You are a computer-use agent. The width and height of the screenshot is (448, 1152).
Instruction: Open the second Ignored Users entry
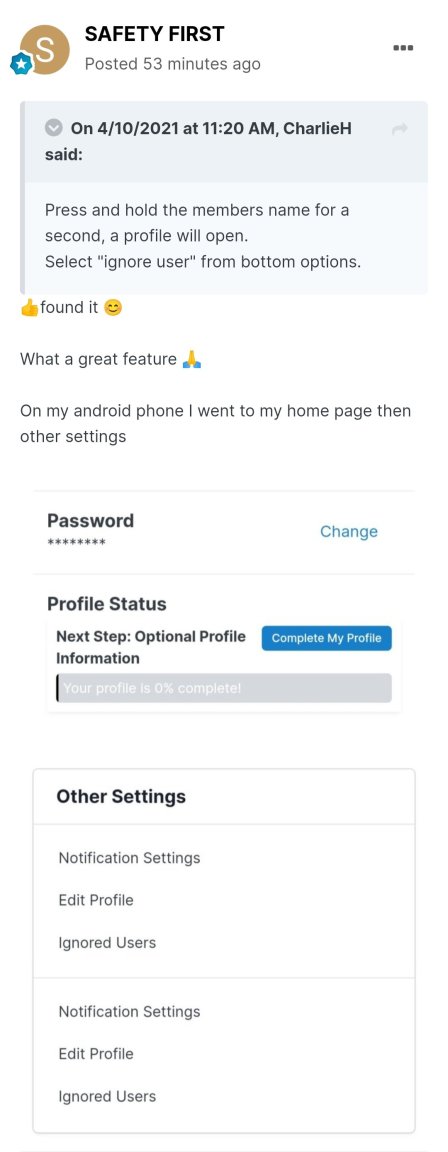[x=107, y=1096]
